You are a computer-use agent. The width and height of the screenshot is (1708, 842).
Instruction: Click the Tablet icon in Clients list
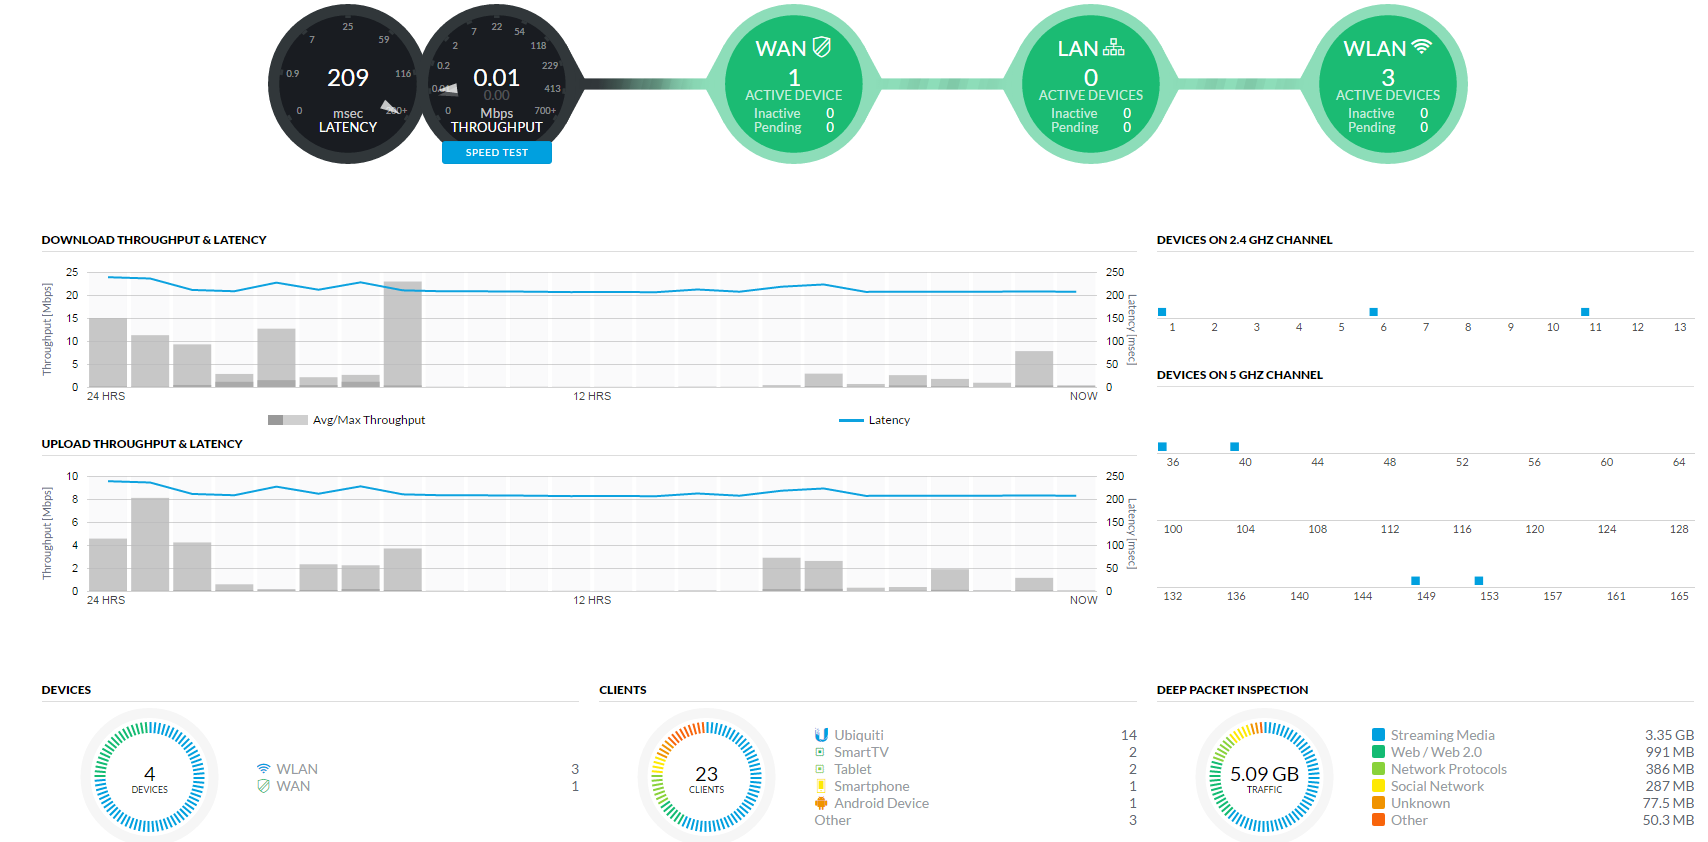[821, 769]
